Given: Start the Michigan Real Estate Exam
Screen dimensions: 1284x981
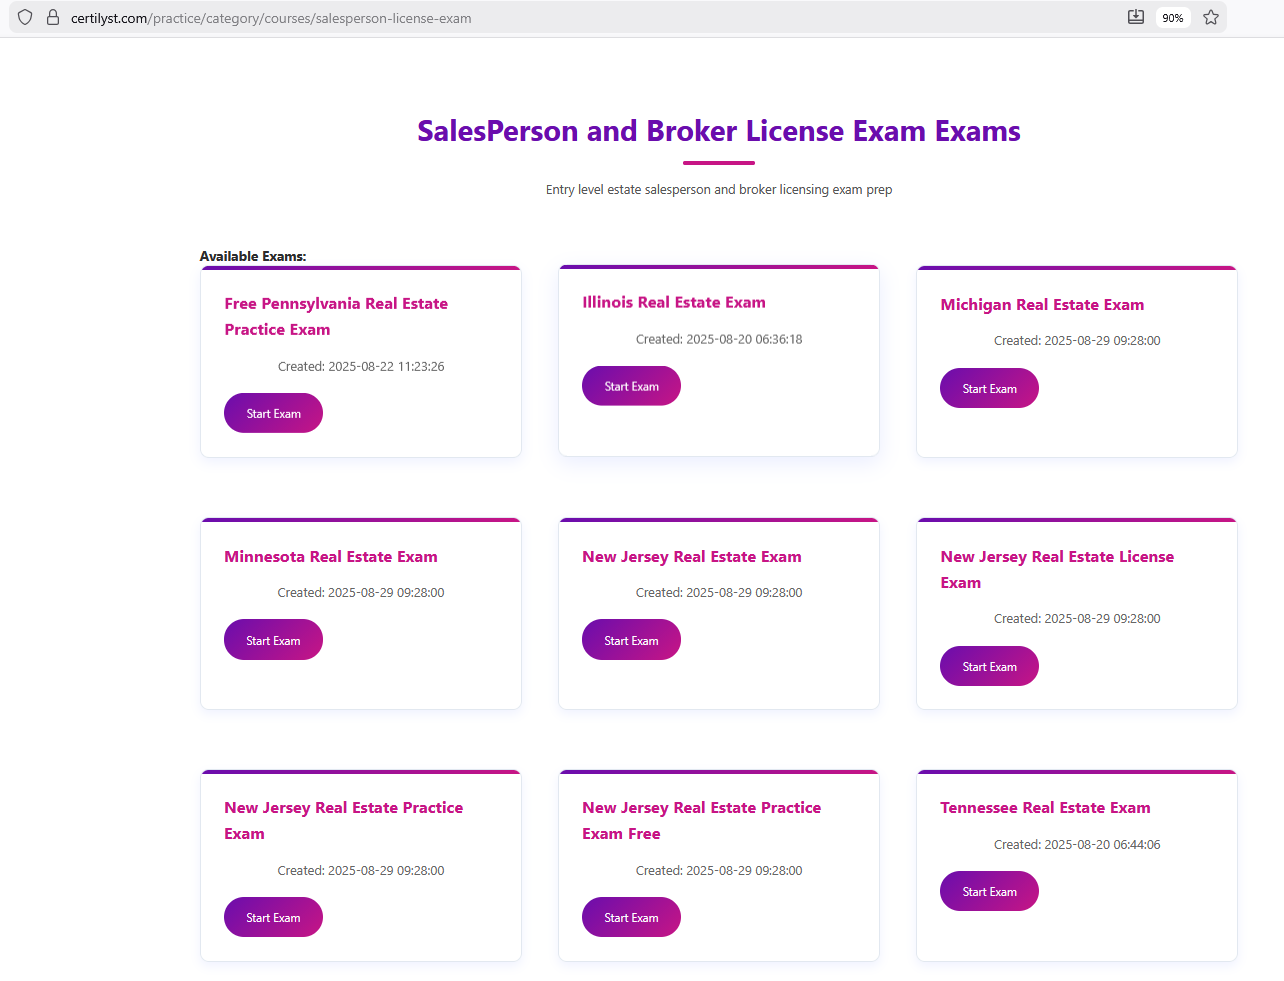Looking at the screenshot, I should [x=989, y=388].
